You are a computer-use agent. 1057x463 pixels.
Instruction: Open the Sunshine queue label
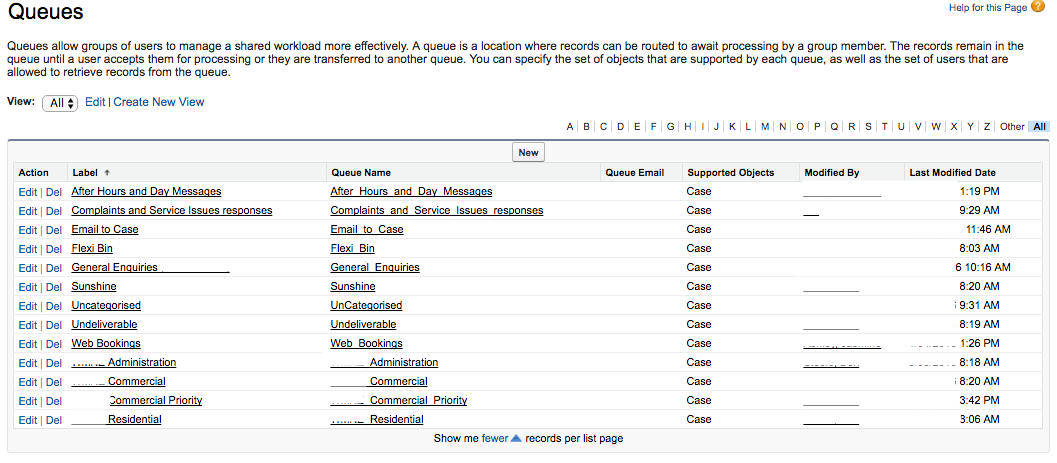coord(94,286)
